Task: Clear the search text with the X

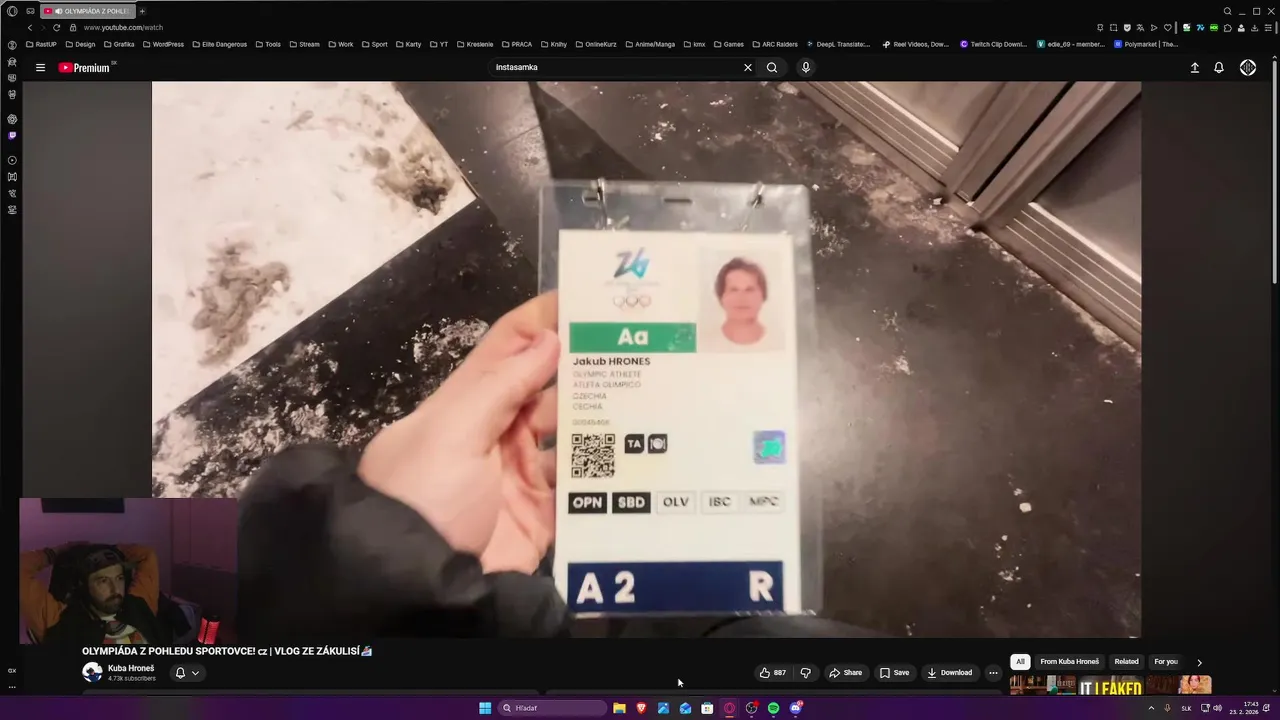Action: pyautogui.click(x=747, y=67)
